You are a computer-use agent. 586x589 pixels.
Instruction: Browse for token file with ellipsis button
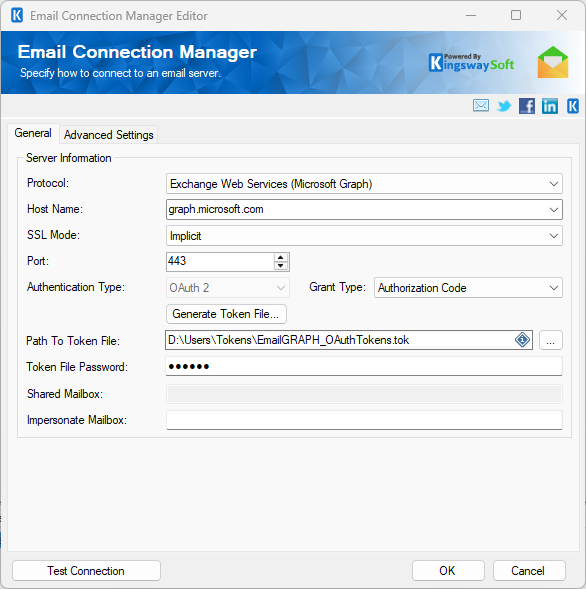pos(551,340)
